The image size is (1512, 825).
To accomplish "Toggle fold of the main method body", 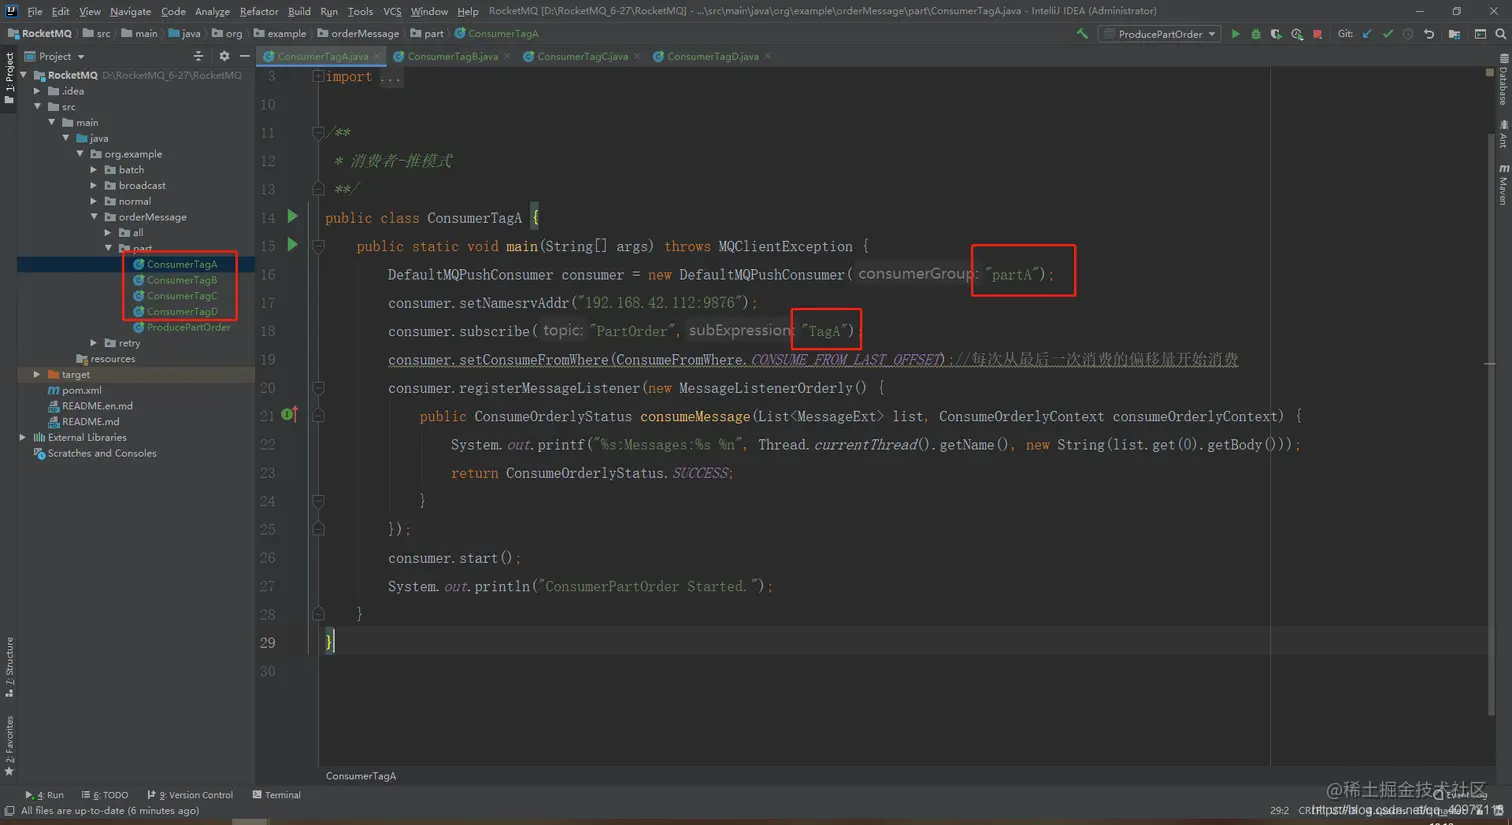I will 318,246.
